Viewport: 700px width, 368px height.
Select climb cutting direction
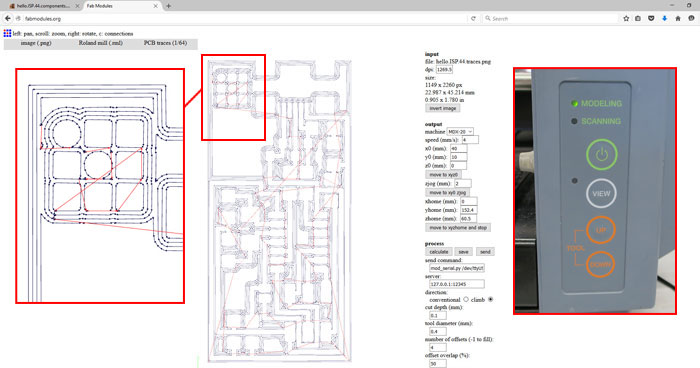point(491,299)
